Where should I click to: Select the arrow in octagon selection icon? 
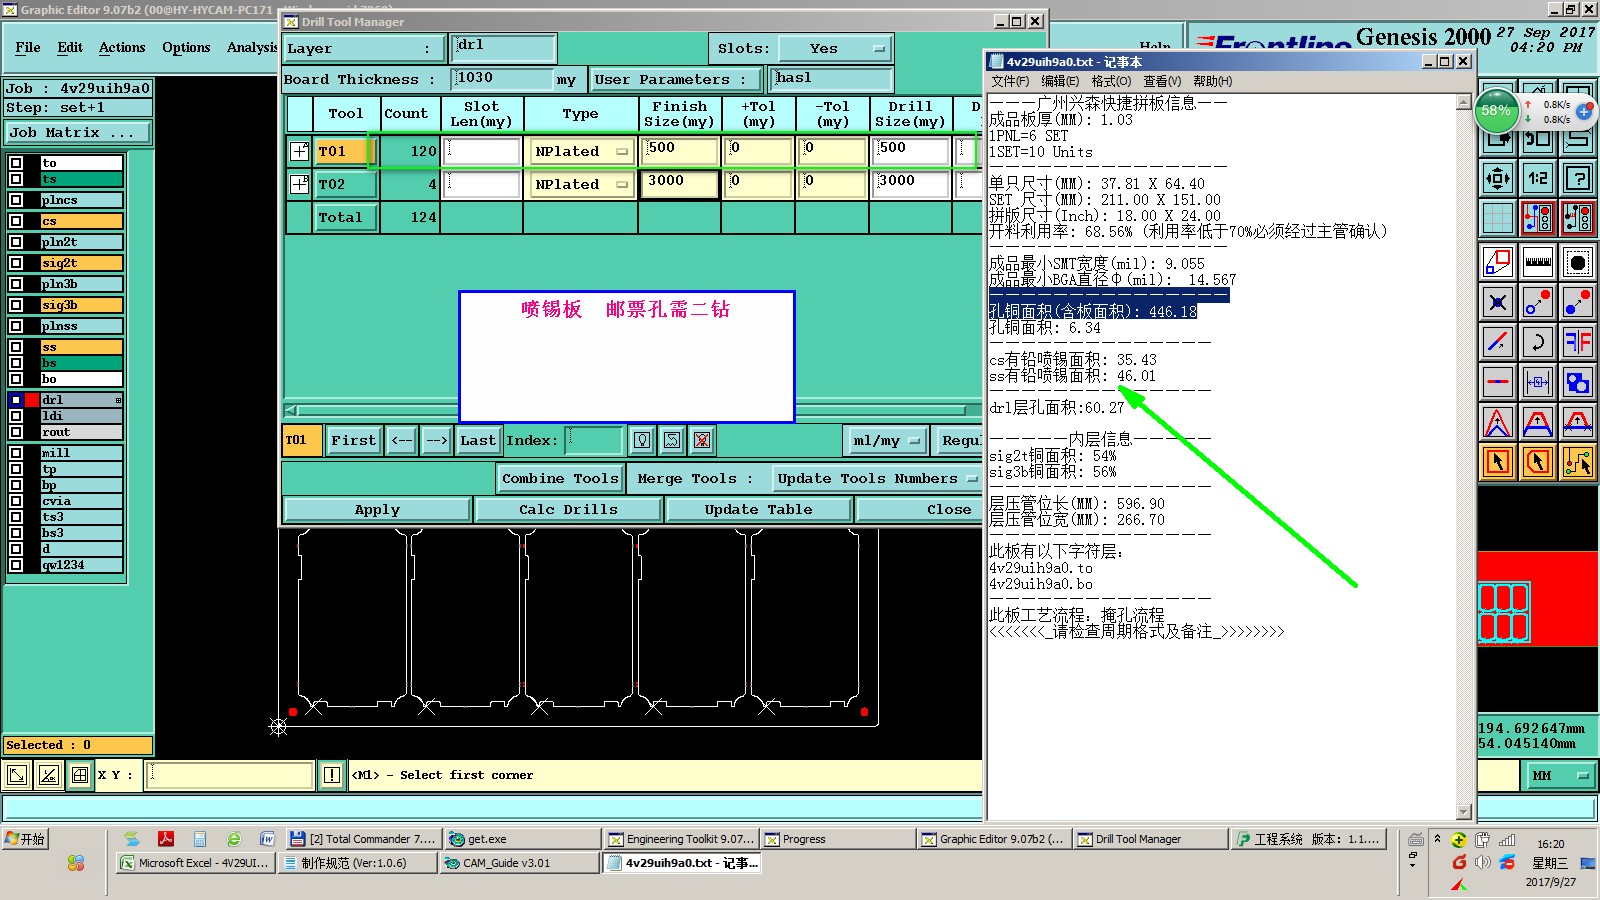[x=1538, y=462]
